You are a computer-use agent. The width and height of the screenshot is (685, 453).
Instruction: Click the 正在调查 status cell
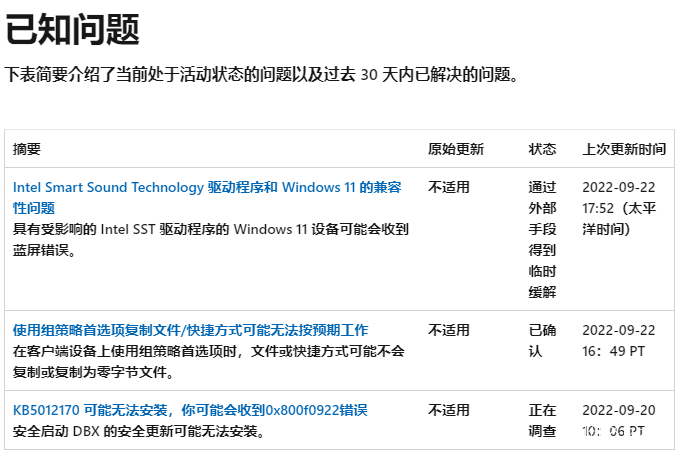pyautogui.click(x=542, y=420)
